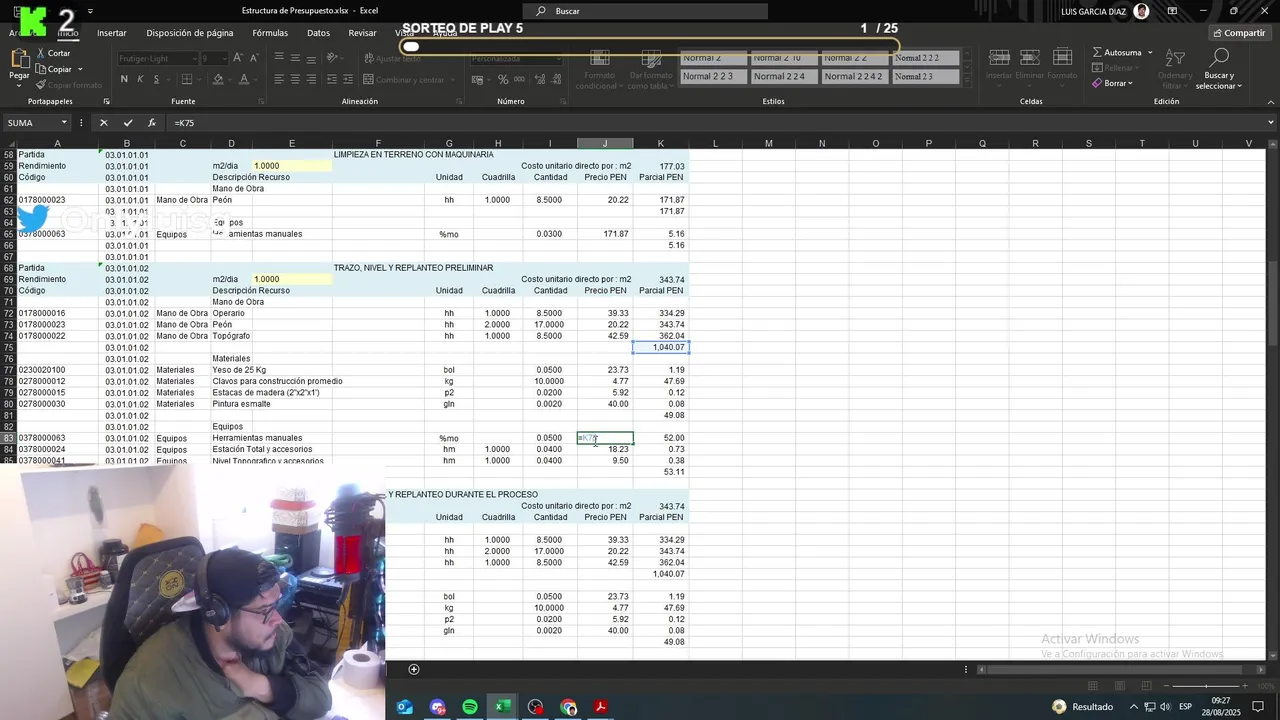Open the Insert Function fx dialog
This screenshot has width=1280, height=720.
pos(152,123)
